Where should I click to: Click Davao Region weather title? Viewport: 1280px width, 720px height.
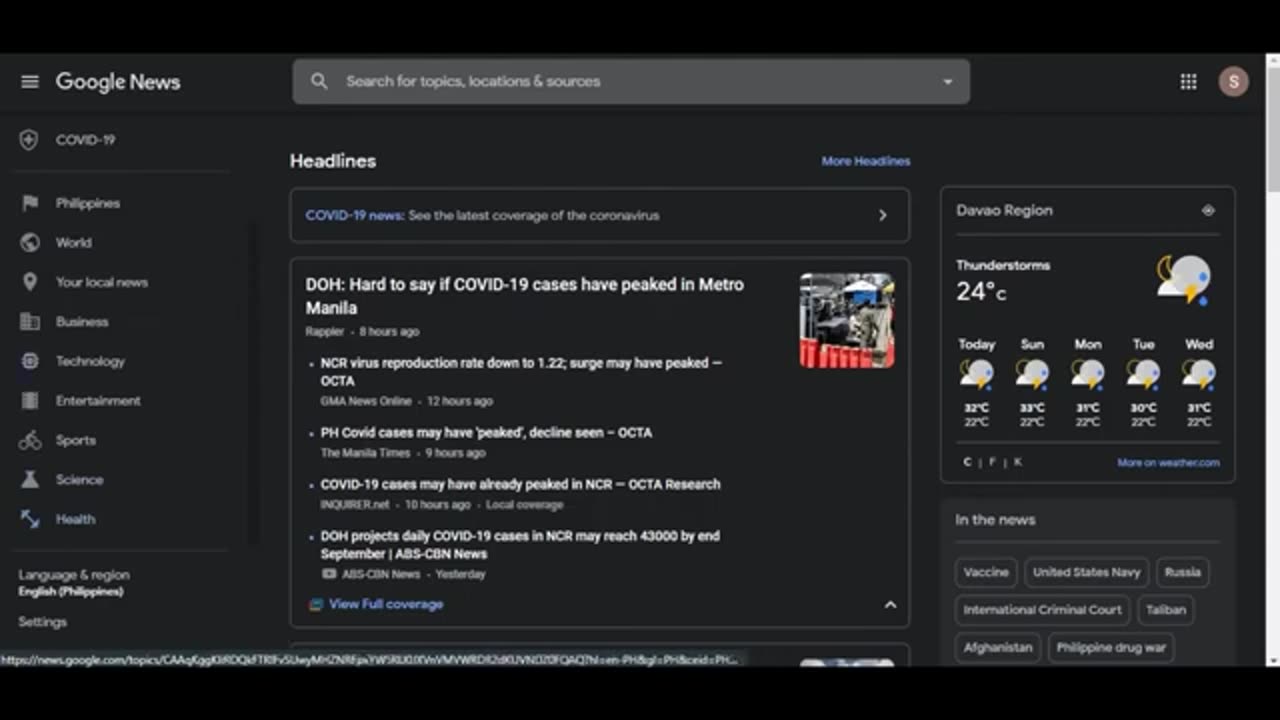1004,211
